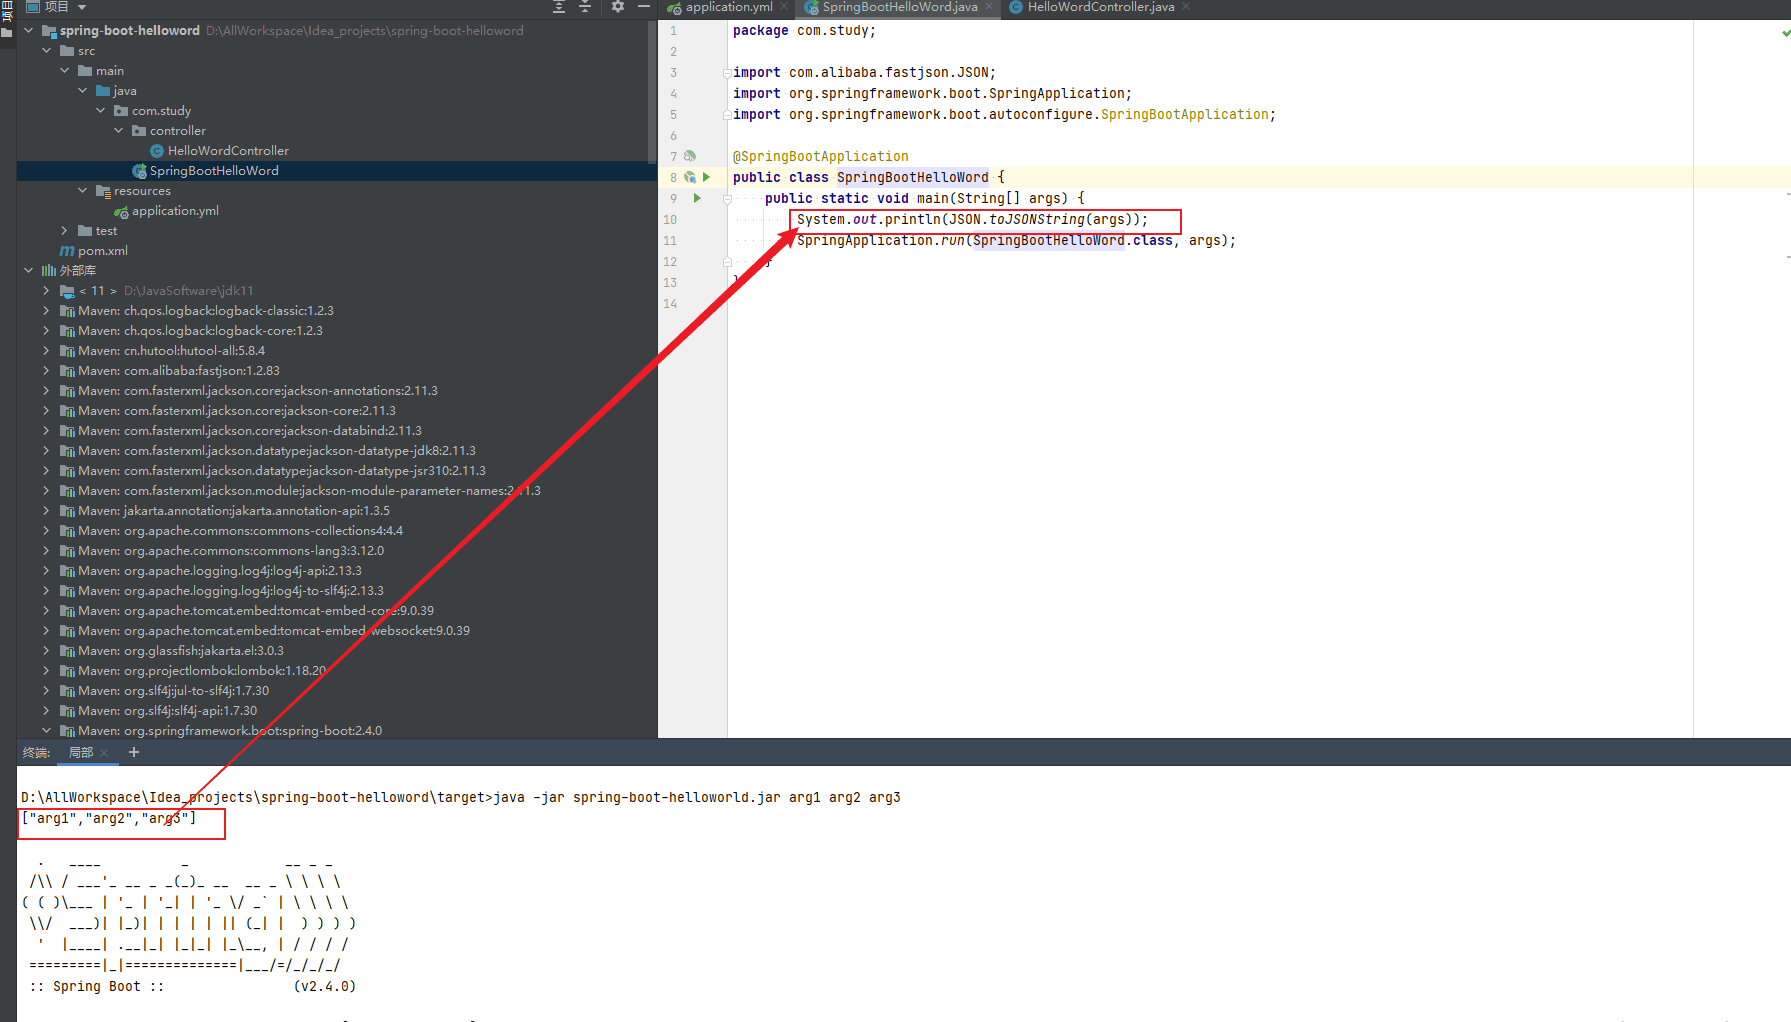Click the 外部库 library icon

click(x=49, y=271)
